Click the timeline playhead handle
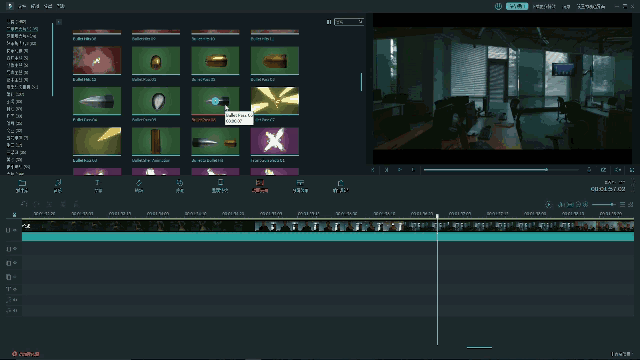The image size is (640, 360). [x=437, y=216]
